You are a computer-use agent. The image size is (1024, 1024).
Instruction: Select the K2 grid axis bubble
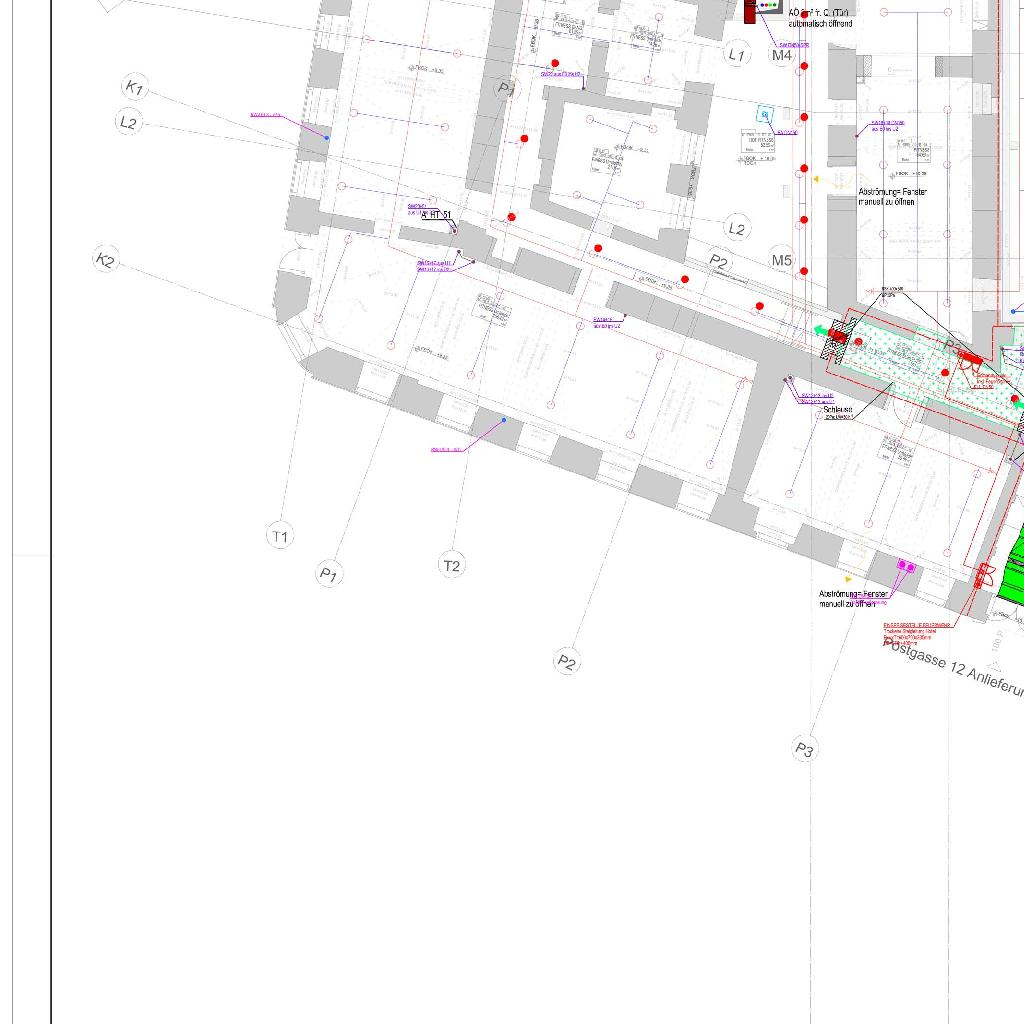(x=105, y=261)
